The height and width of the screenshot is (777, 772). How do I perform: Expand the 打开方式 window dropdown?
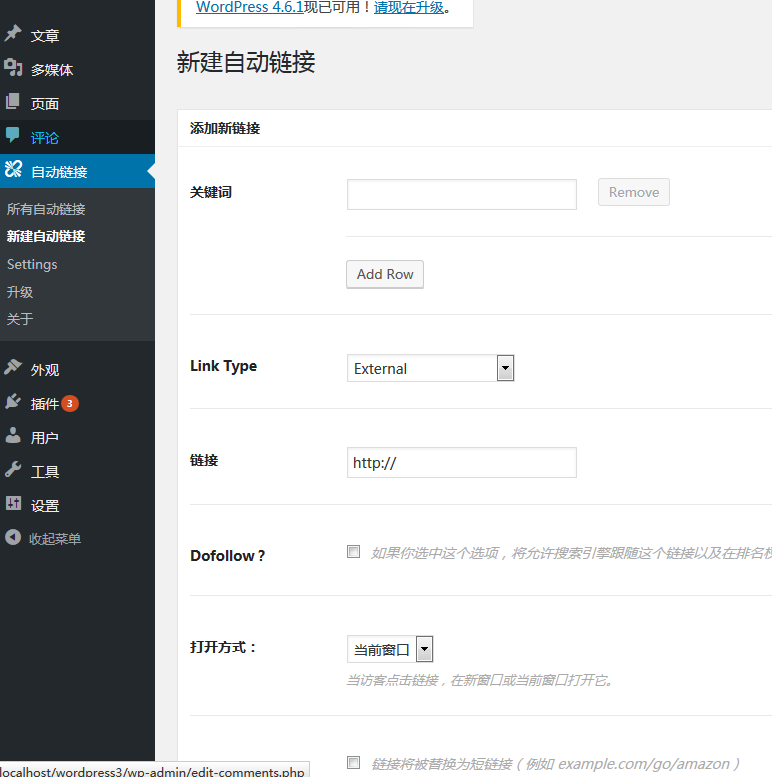pyautogui.click(x=390, y=649)
